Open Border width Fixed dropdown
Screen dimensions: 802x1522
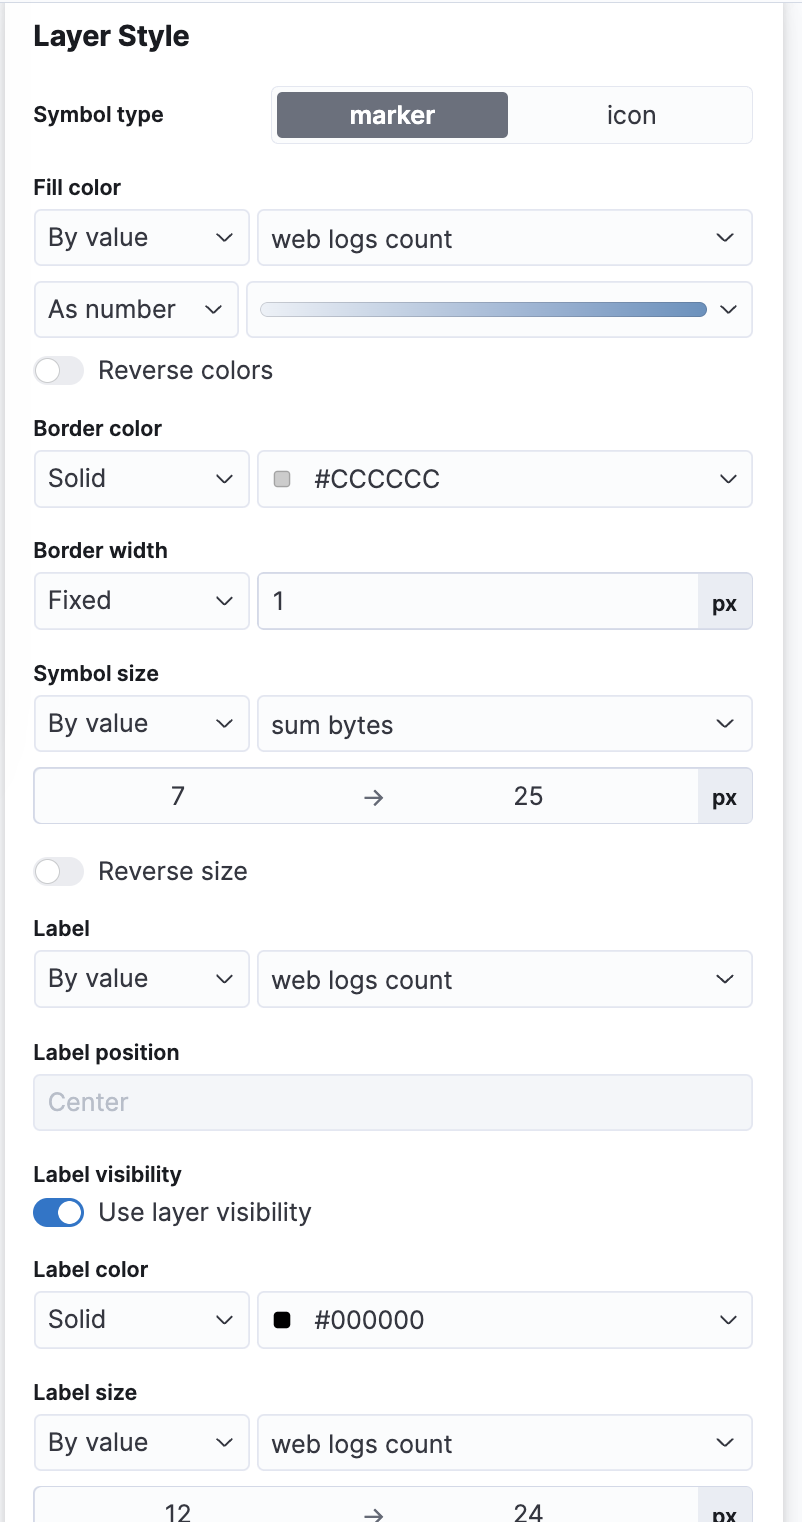pyautogui.click(x=141, y=601)
